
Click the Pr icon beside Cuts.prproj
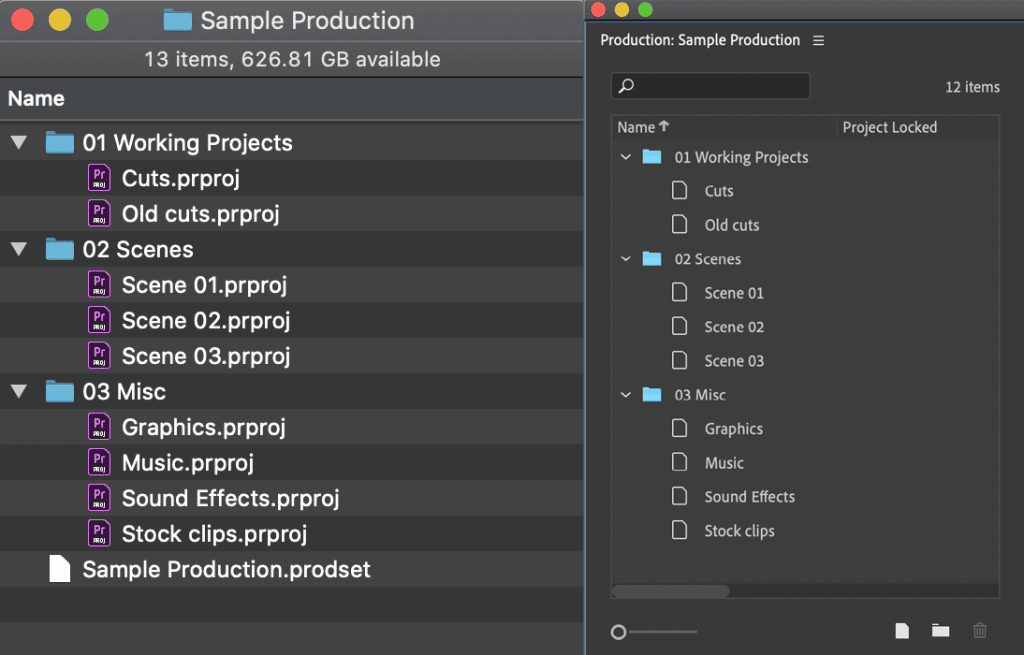pyautogui.click(x=99, y=177)
